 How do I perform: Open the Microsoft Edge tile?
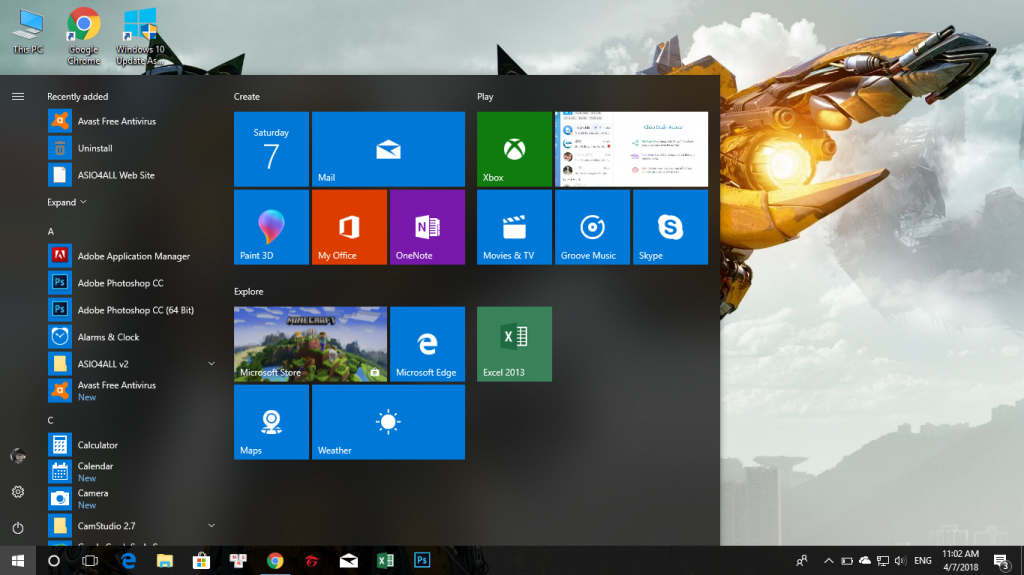click(x=427, y=343)
